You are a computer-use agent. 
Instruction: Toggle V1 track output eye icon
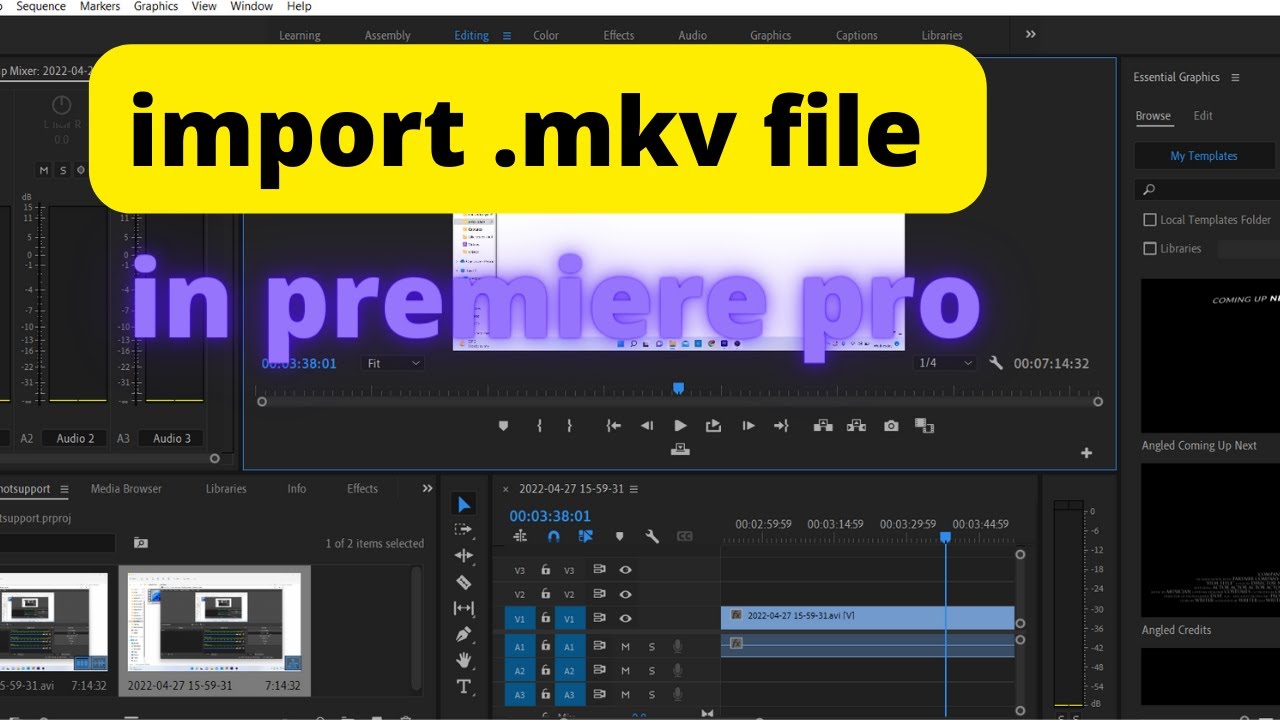click(626, 619)
